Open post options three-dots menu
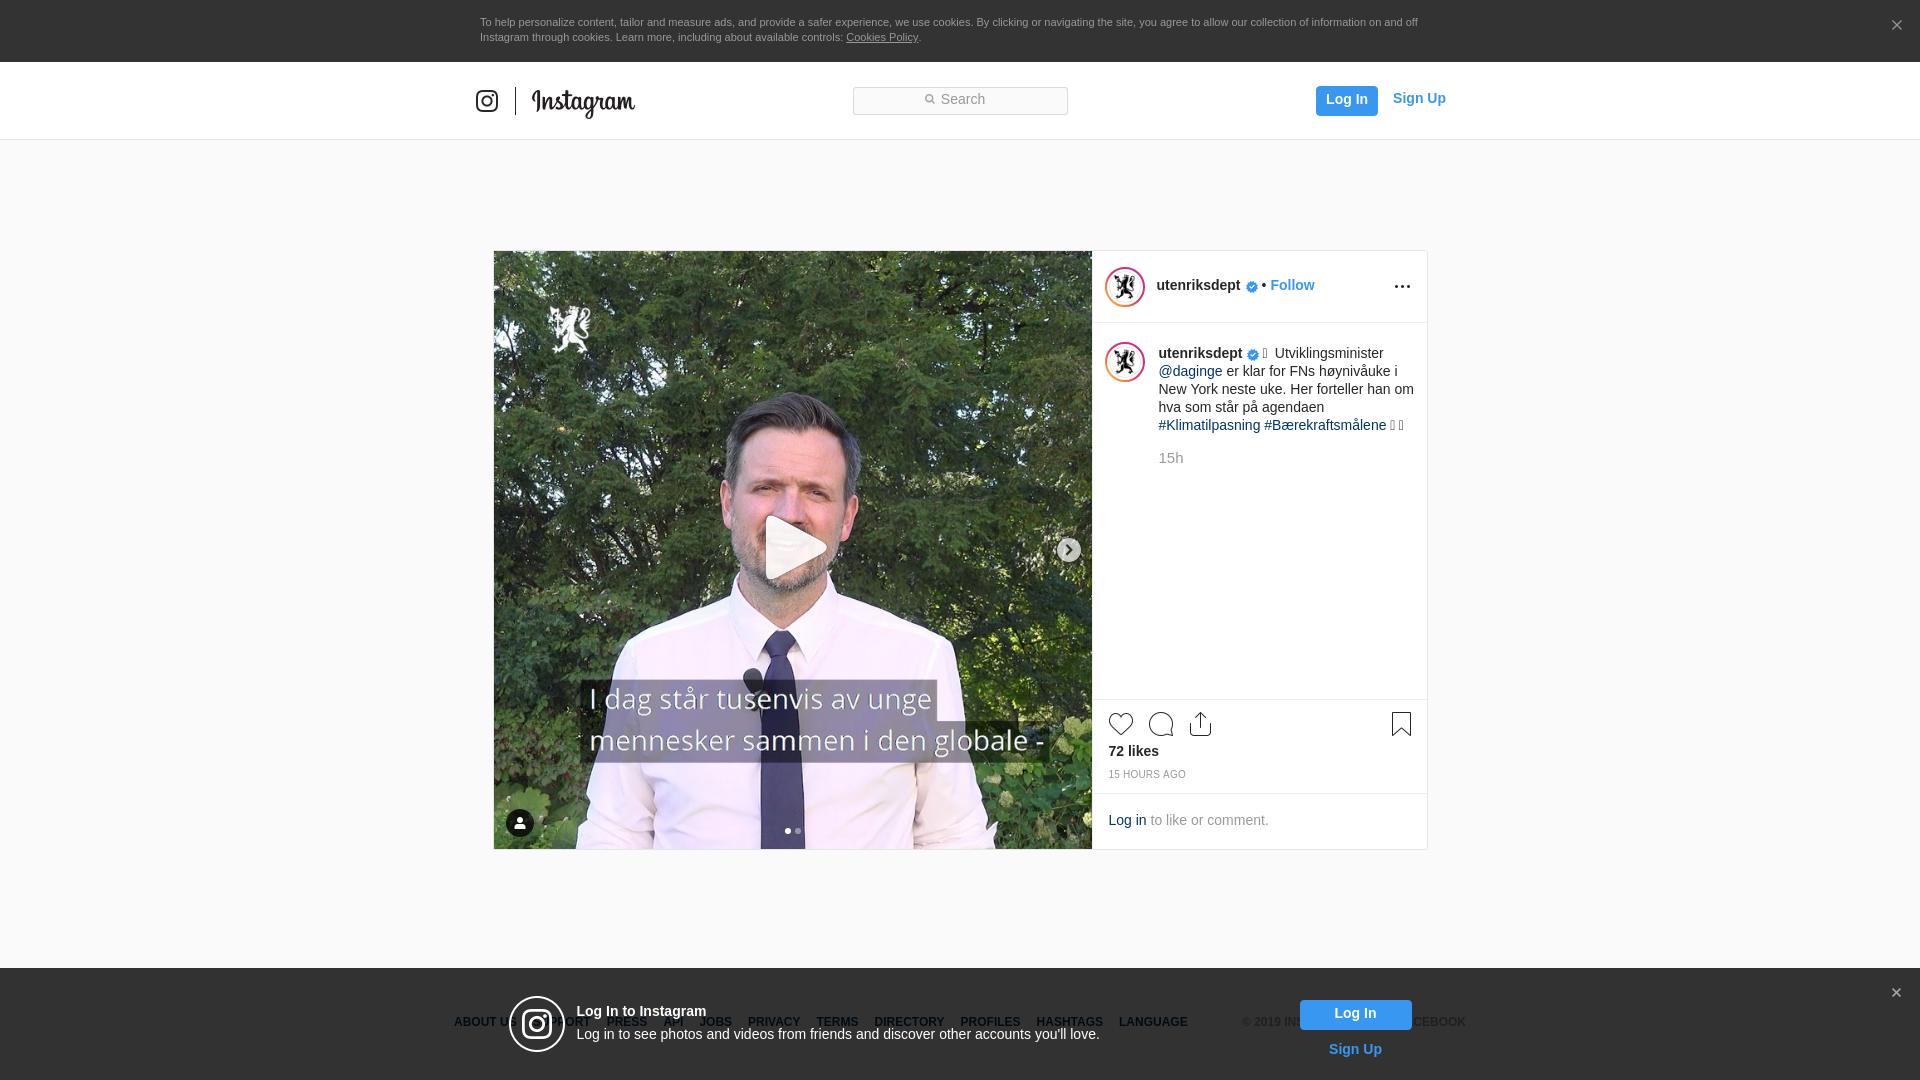Image resolution: width=1920 pixels, height=1080 pixels. coord(1402,287)
